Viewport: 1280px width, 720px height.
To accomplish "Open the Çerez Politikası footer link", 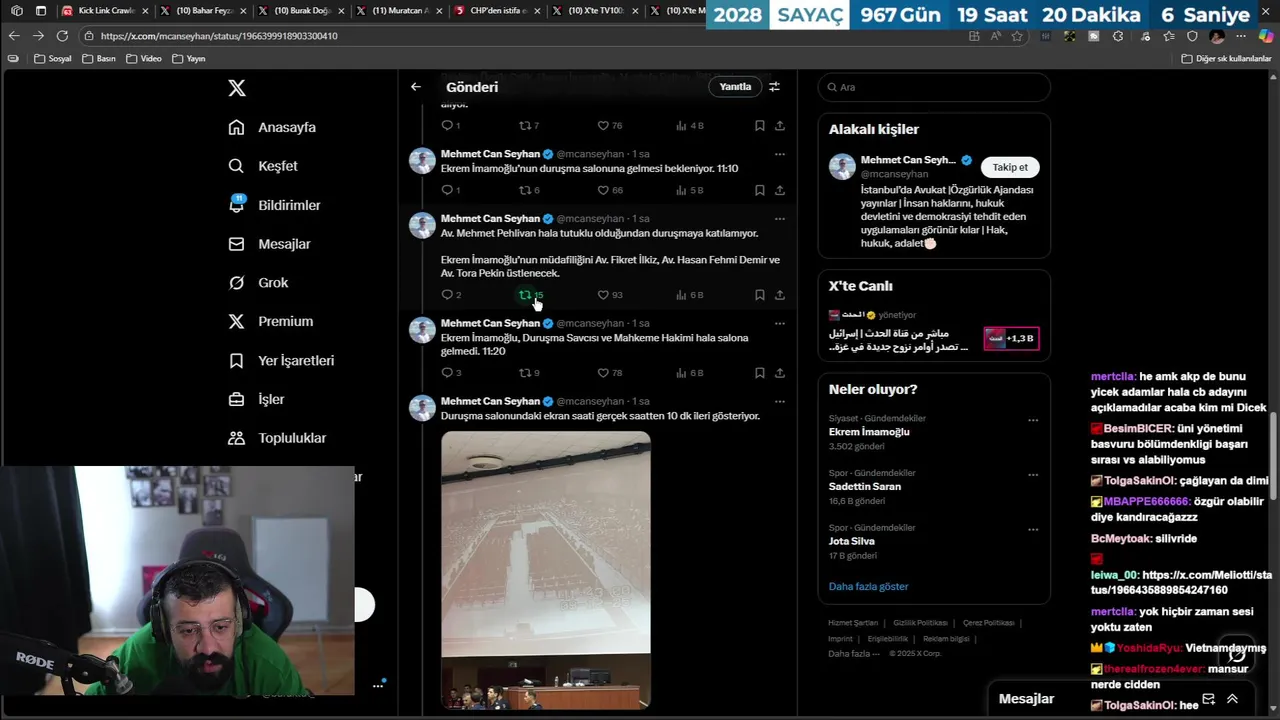I will [x=989, y=623].
